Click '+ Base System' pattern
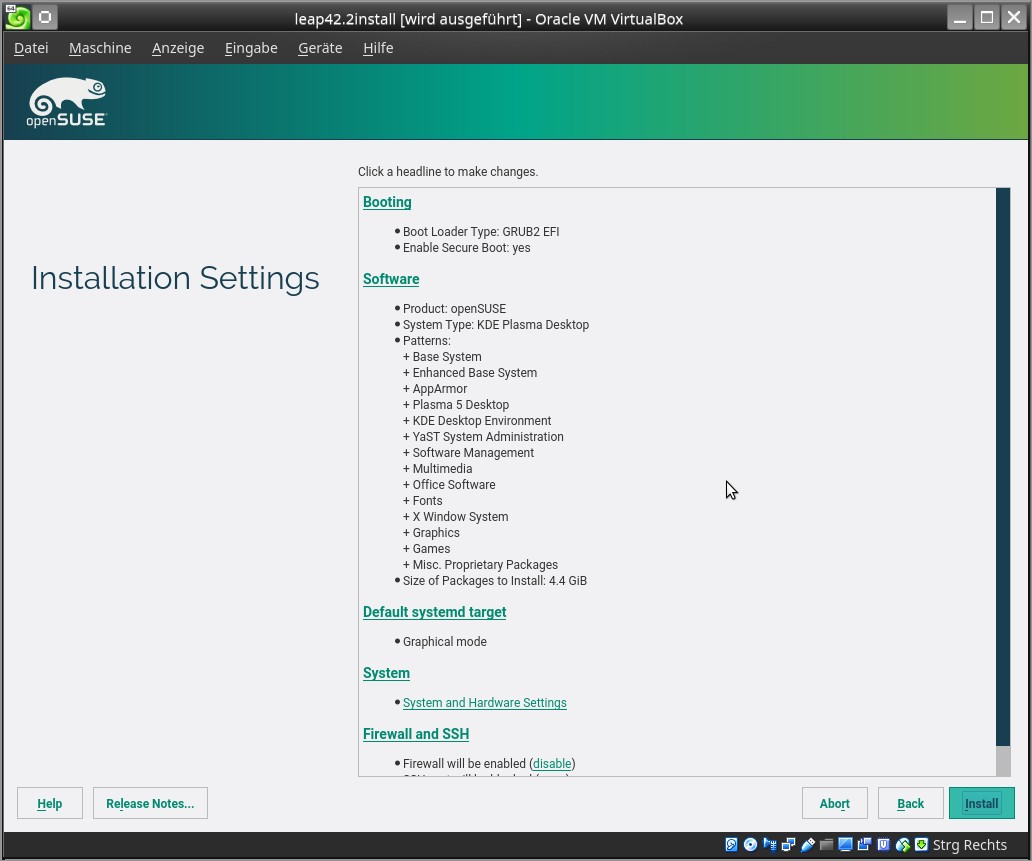This screenshot has height=861, width=1032. (x=442, y=357)
